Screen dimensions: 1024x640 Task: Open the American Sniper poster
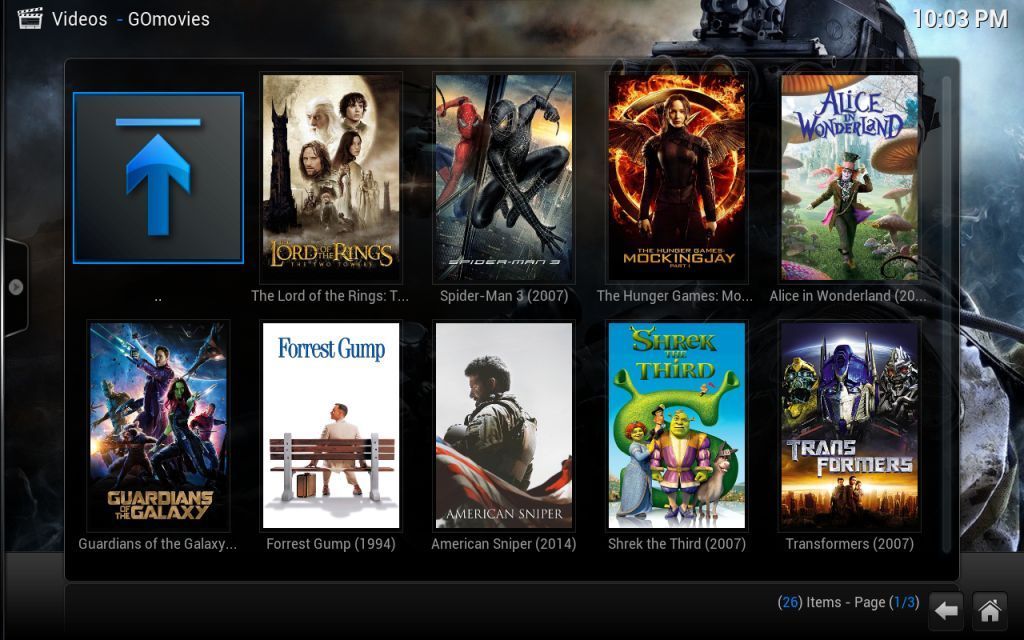pyautogui.click(x=504, y=425)
